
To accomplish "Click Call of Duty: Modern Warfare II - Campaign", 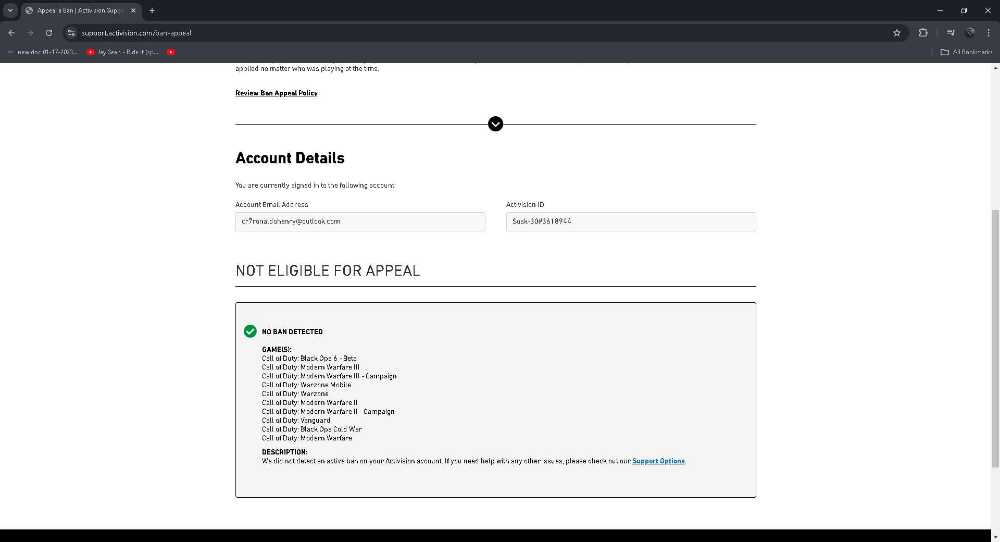I will pos(328,412).
